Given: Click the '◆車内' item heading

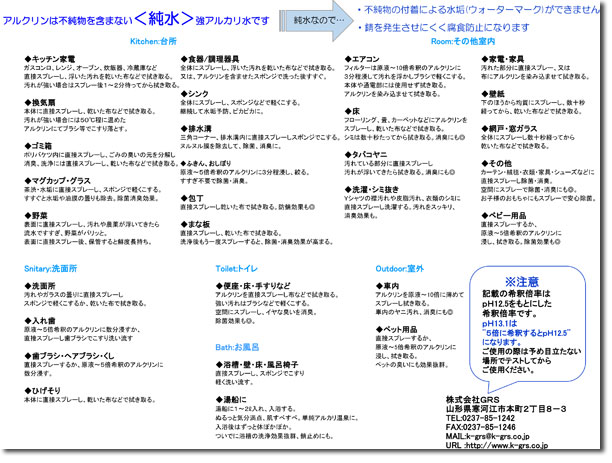Looking at the screenshot, I should point(387,286).
